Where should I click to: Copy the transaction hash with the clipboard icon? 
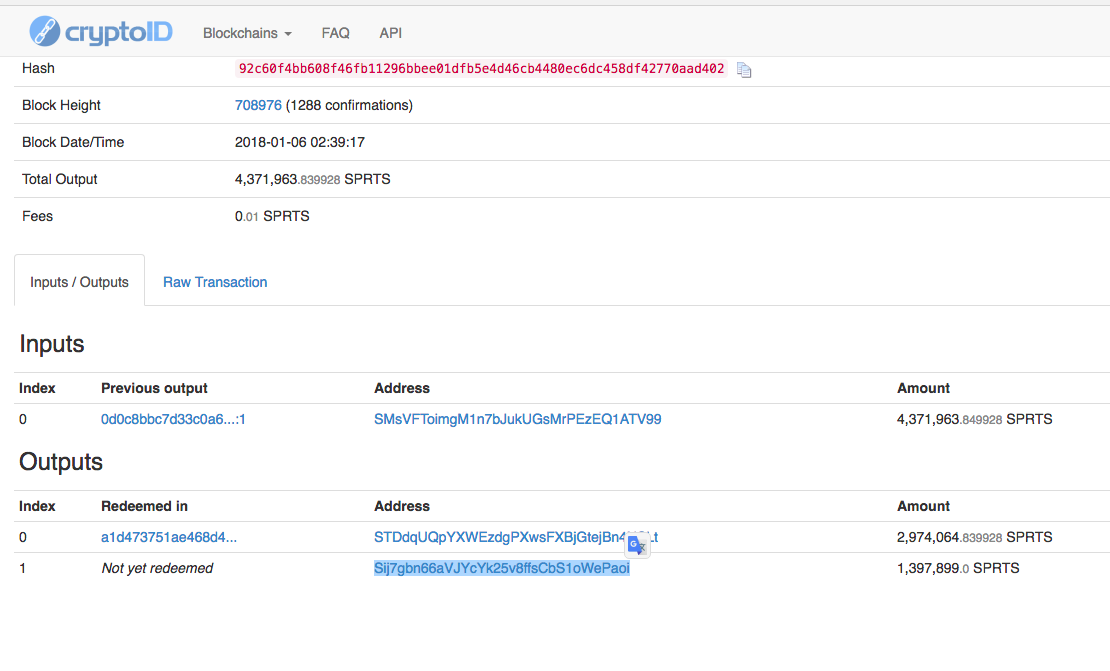[x=743, y=69]
